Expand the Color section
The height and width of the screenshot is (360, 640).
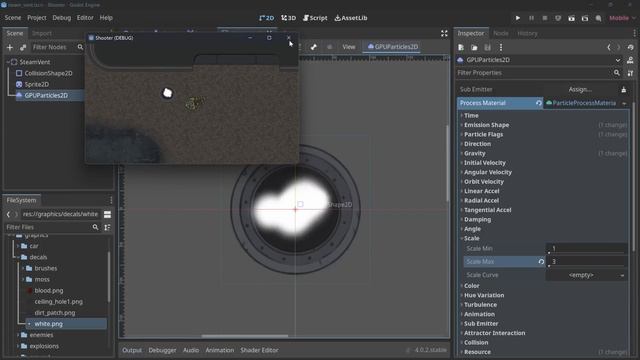click(x=471, y=286)
